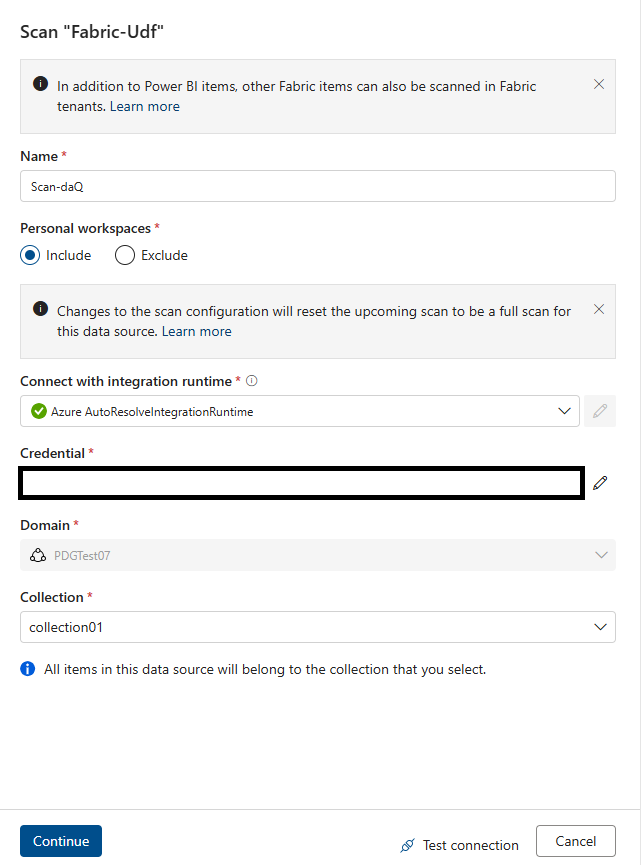
Task: Click the Continue button
Action: click(x=61, y=841)
